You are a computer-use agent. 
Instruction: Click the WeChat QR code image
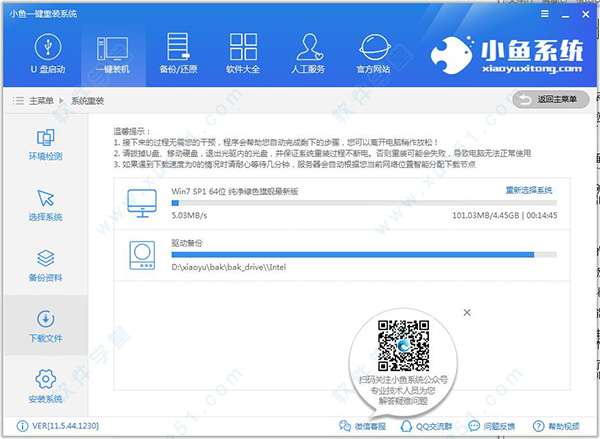pyautogui.click(x=403, y=346)
